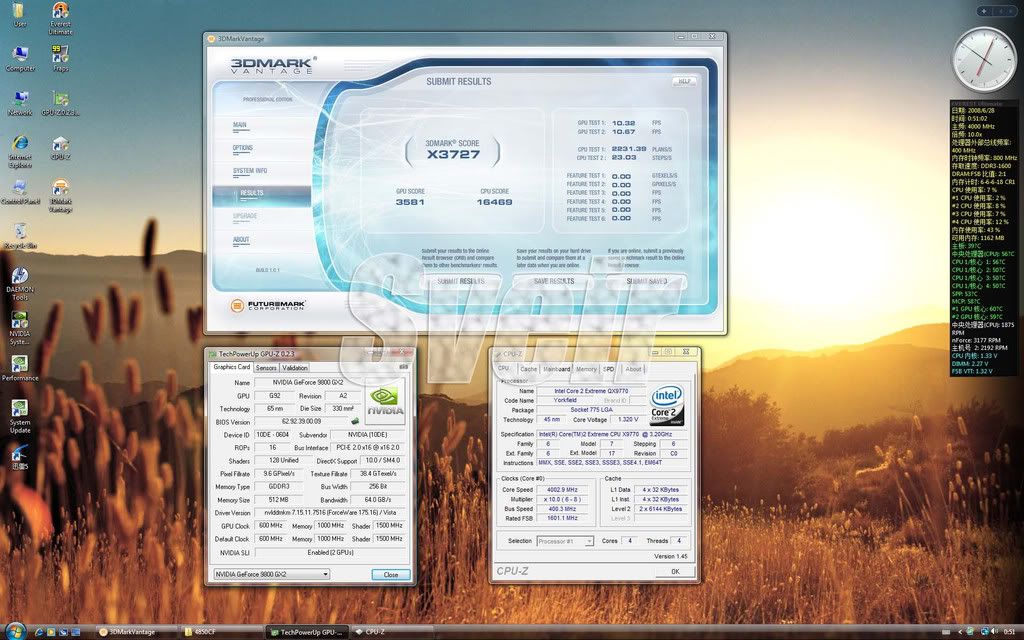Go to System Info in 3DMark Vantage

[x=250, y=171]
